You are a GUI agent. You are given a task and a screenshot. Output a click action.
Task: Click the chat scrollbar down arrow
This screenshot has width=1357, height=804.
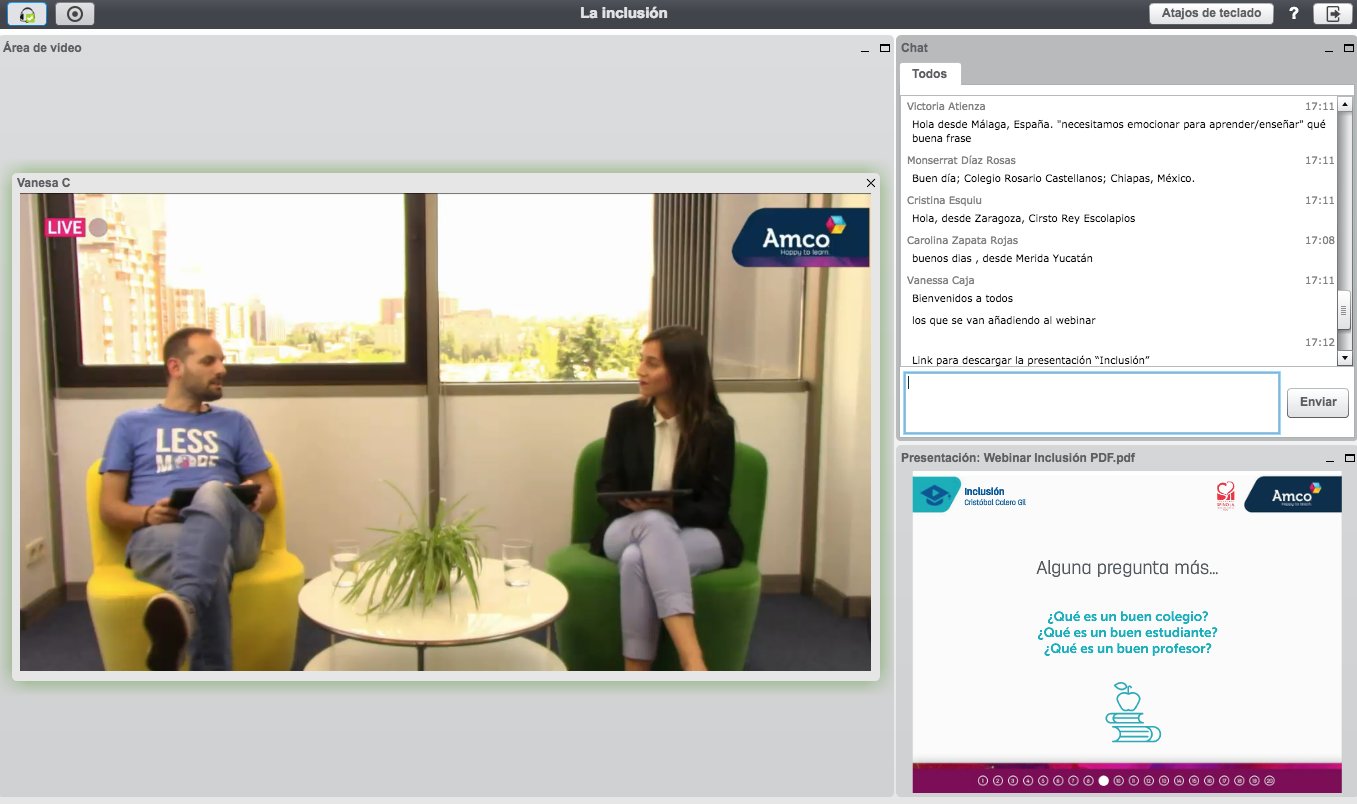pyautogui.click(x=1344, y=358)
